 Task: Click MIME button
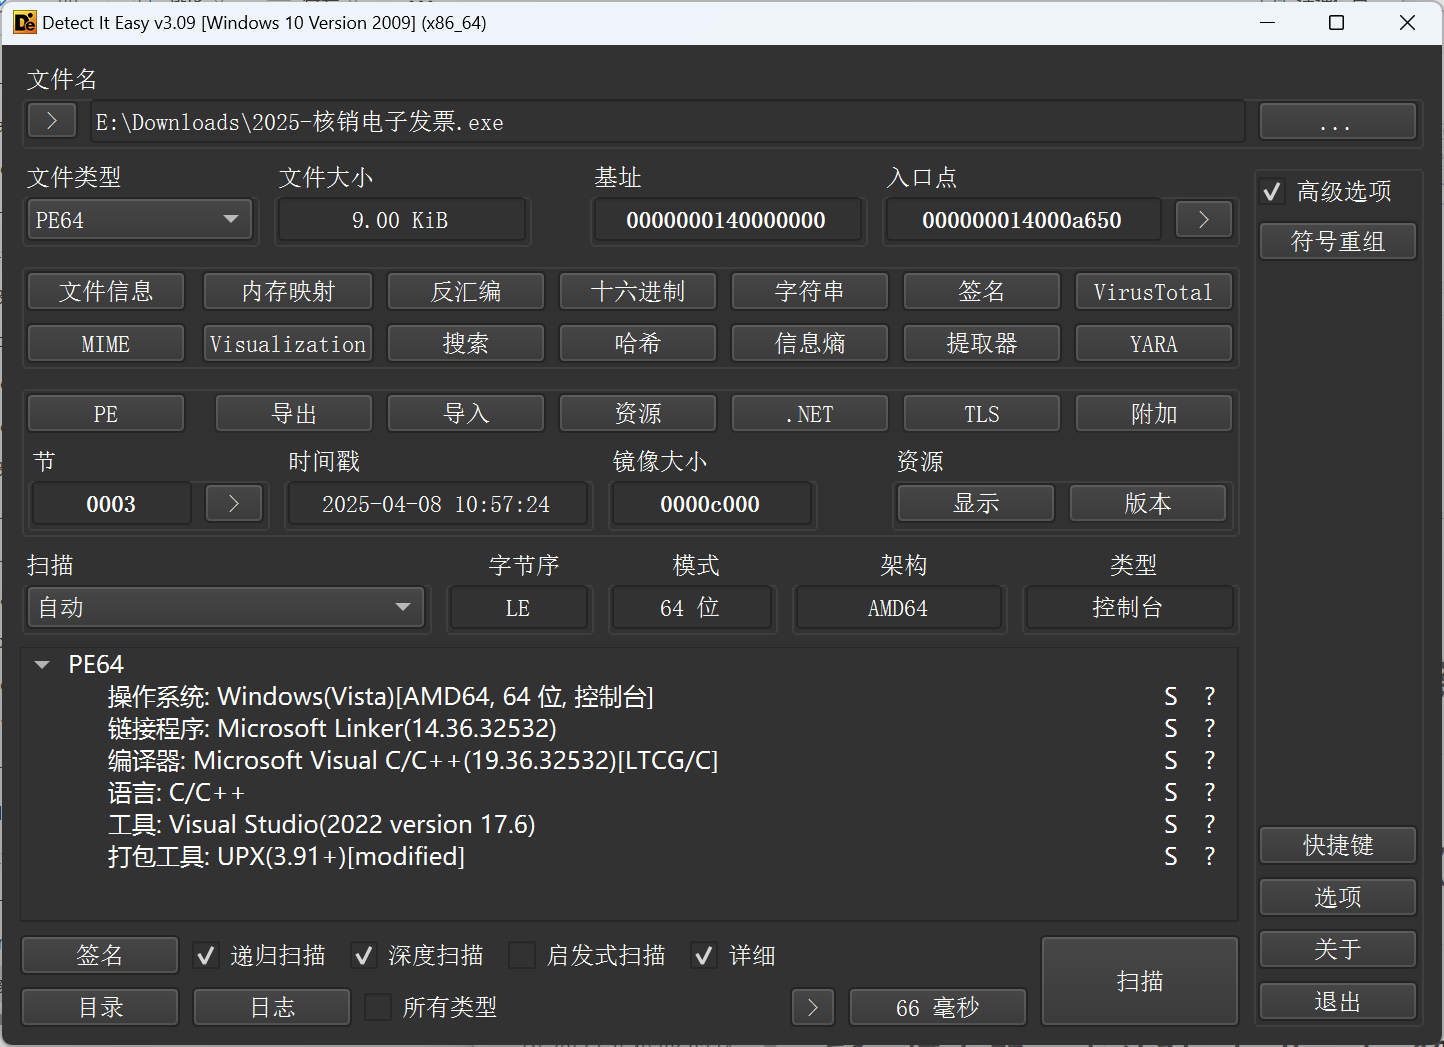tap(106, 343)
